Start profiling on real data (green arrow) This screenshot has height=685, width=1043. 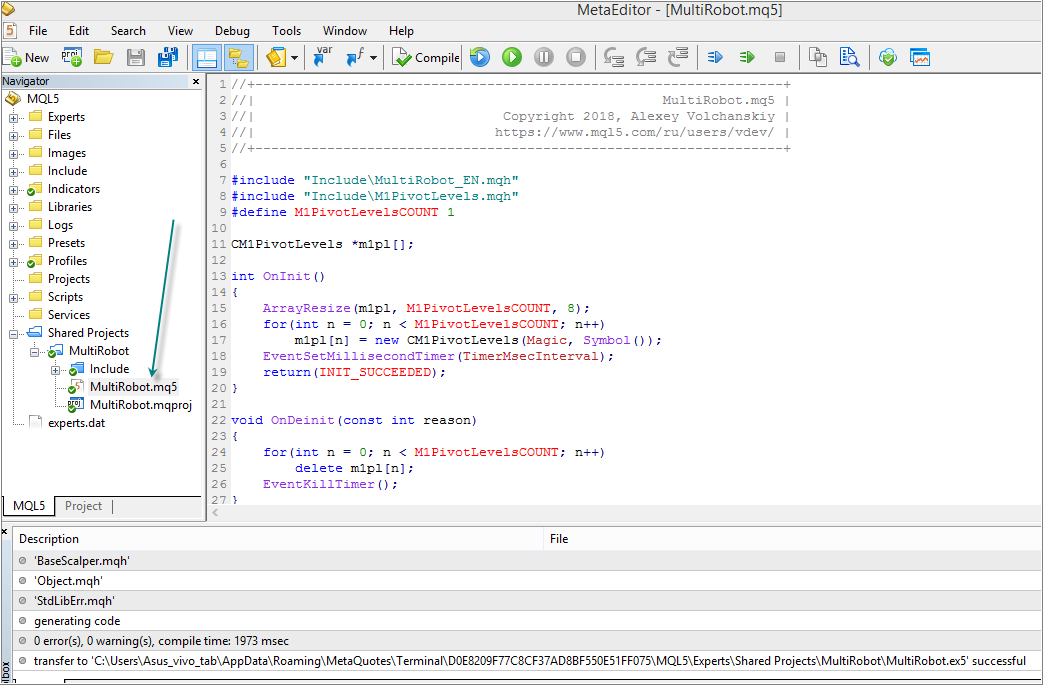click(747, 58)
